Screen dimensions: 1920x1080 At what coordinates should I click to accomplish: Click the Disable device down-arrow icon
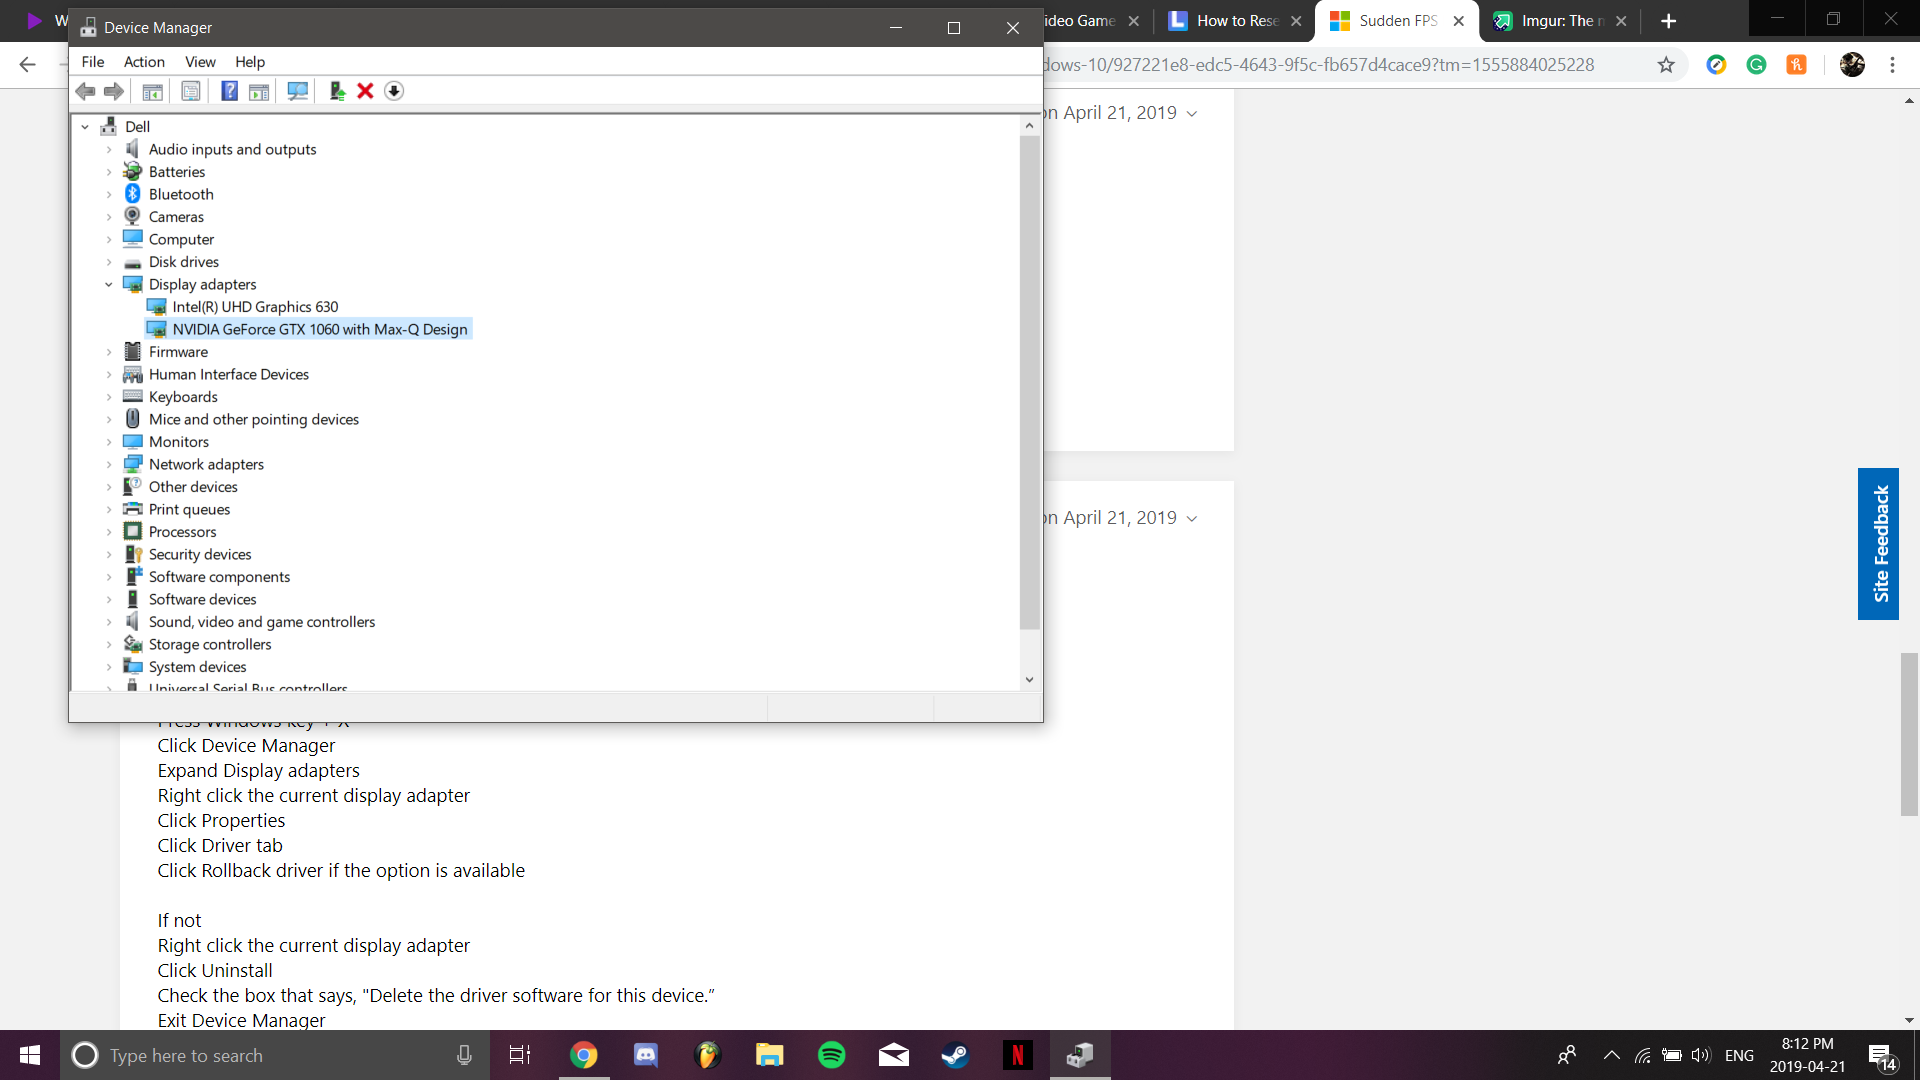pyautogui.click(x=394, y=91)
